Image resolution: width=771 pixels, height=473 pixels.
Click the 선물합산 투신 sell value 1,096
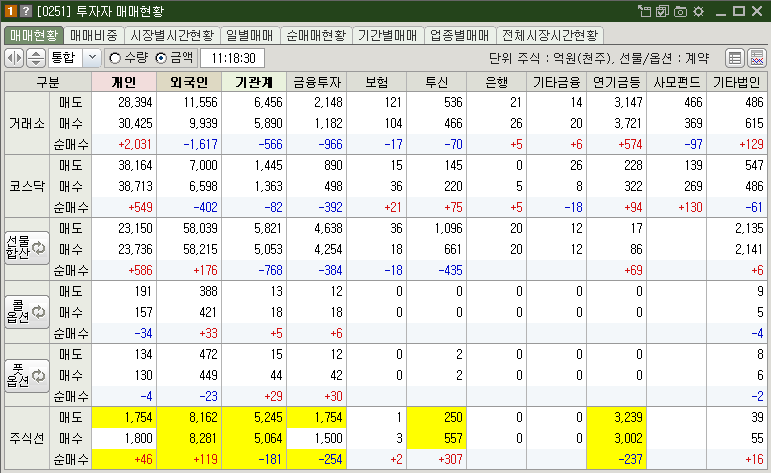pos(448,228)
